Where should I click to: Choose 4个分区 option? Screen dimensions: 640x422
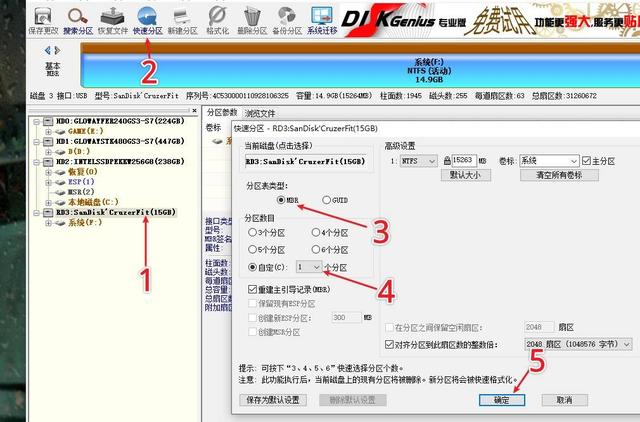[x=316, y=233]
